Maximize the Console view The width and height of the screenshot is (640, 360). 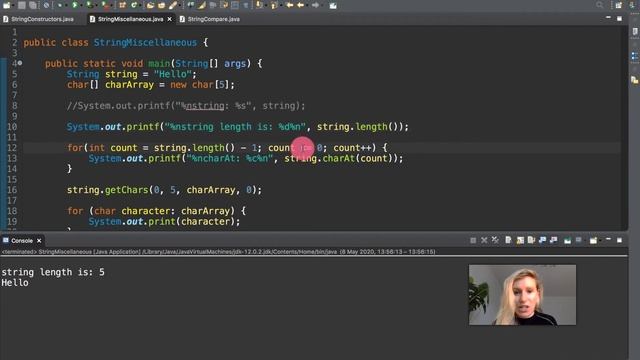pos(619,240)
